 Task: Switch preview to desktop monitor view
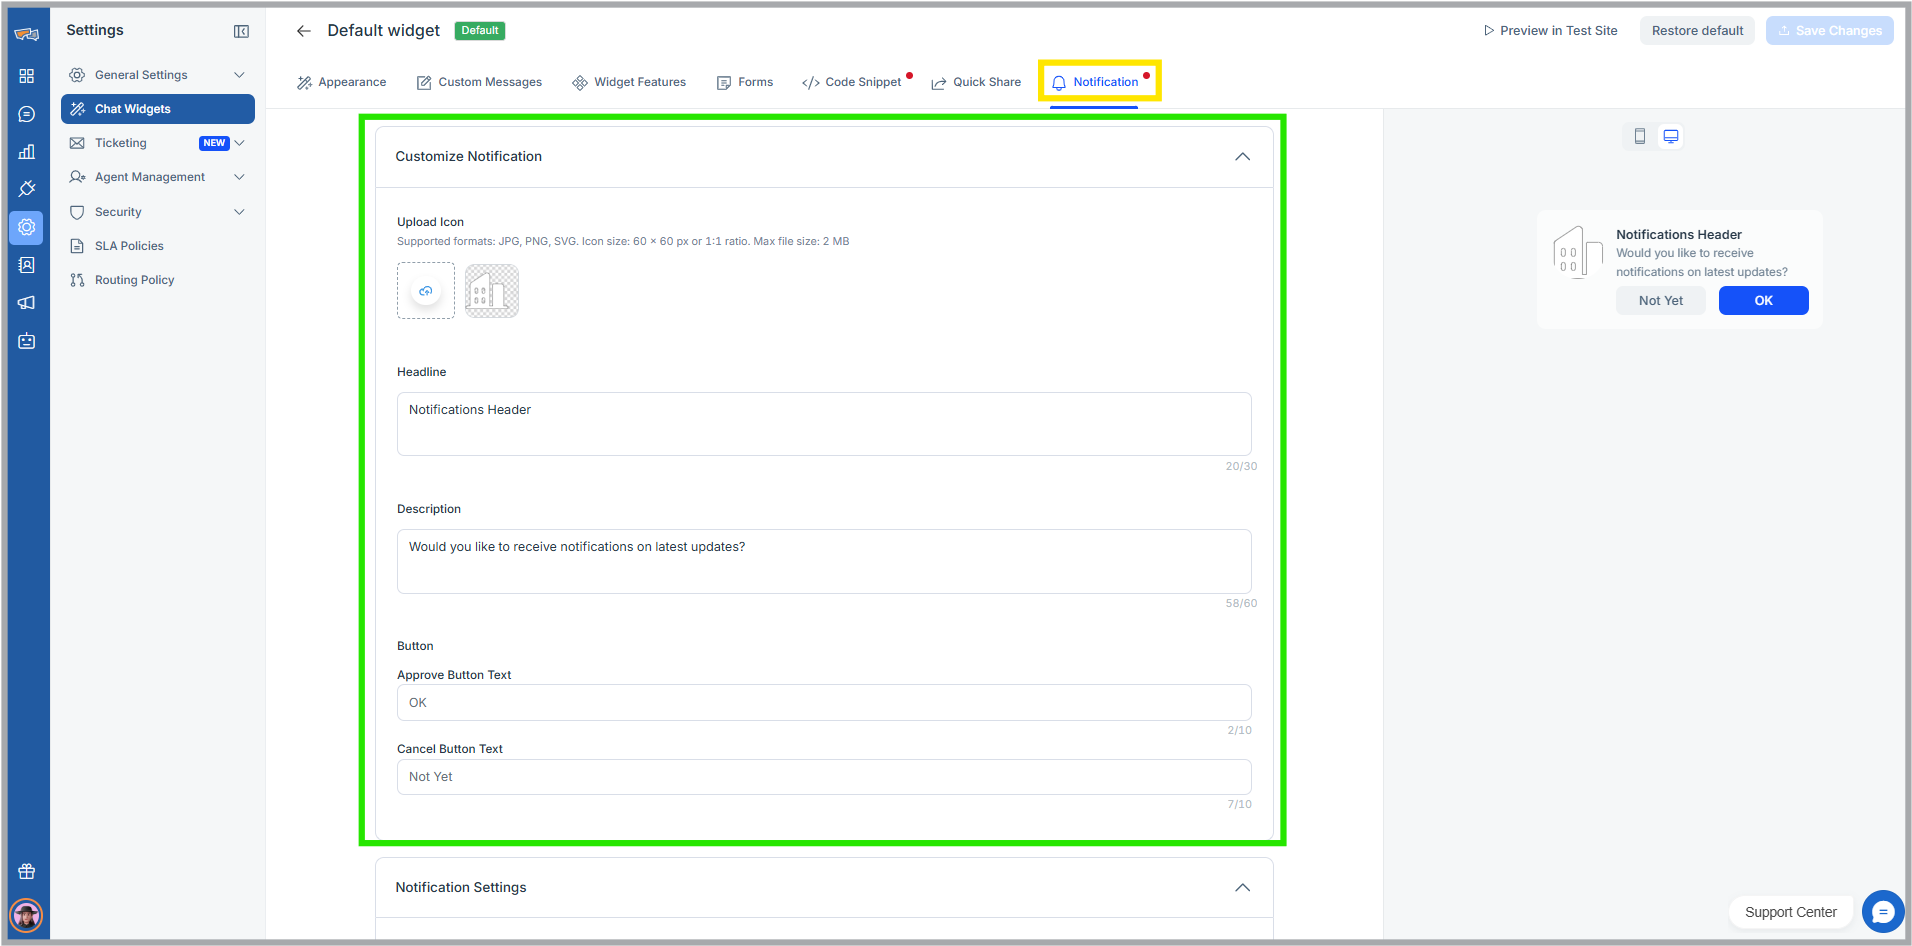pos(1670,136)
